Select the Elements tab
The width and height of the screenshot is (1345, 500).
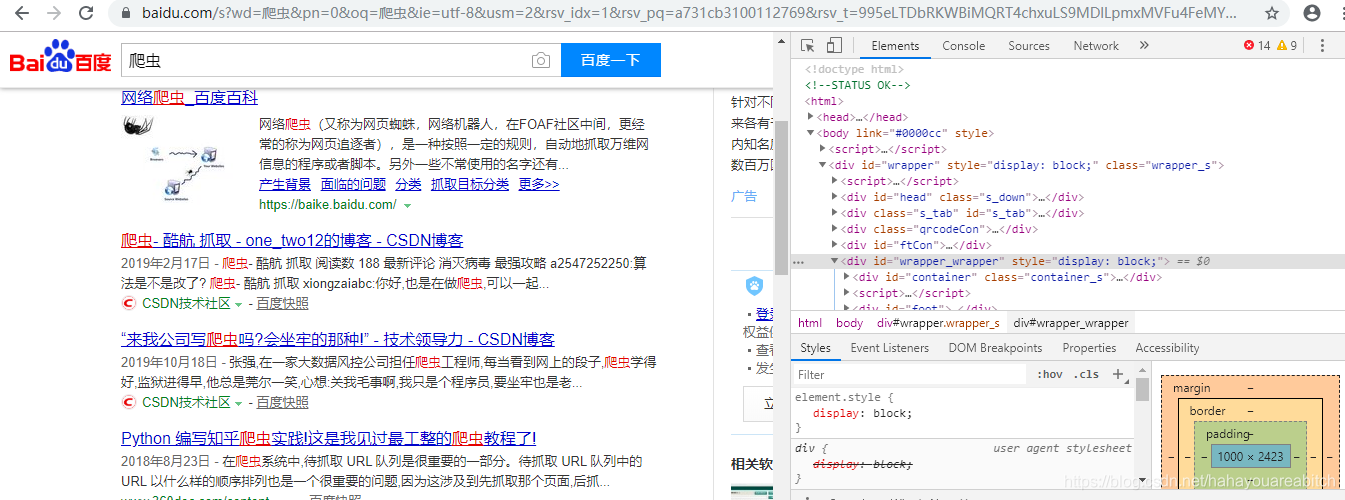point(895,45)
